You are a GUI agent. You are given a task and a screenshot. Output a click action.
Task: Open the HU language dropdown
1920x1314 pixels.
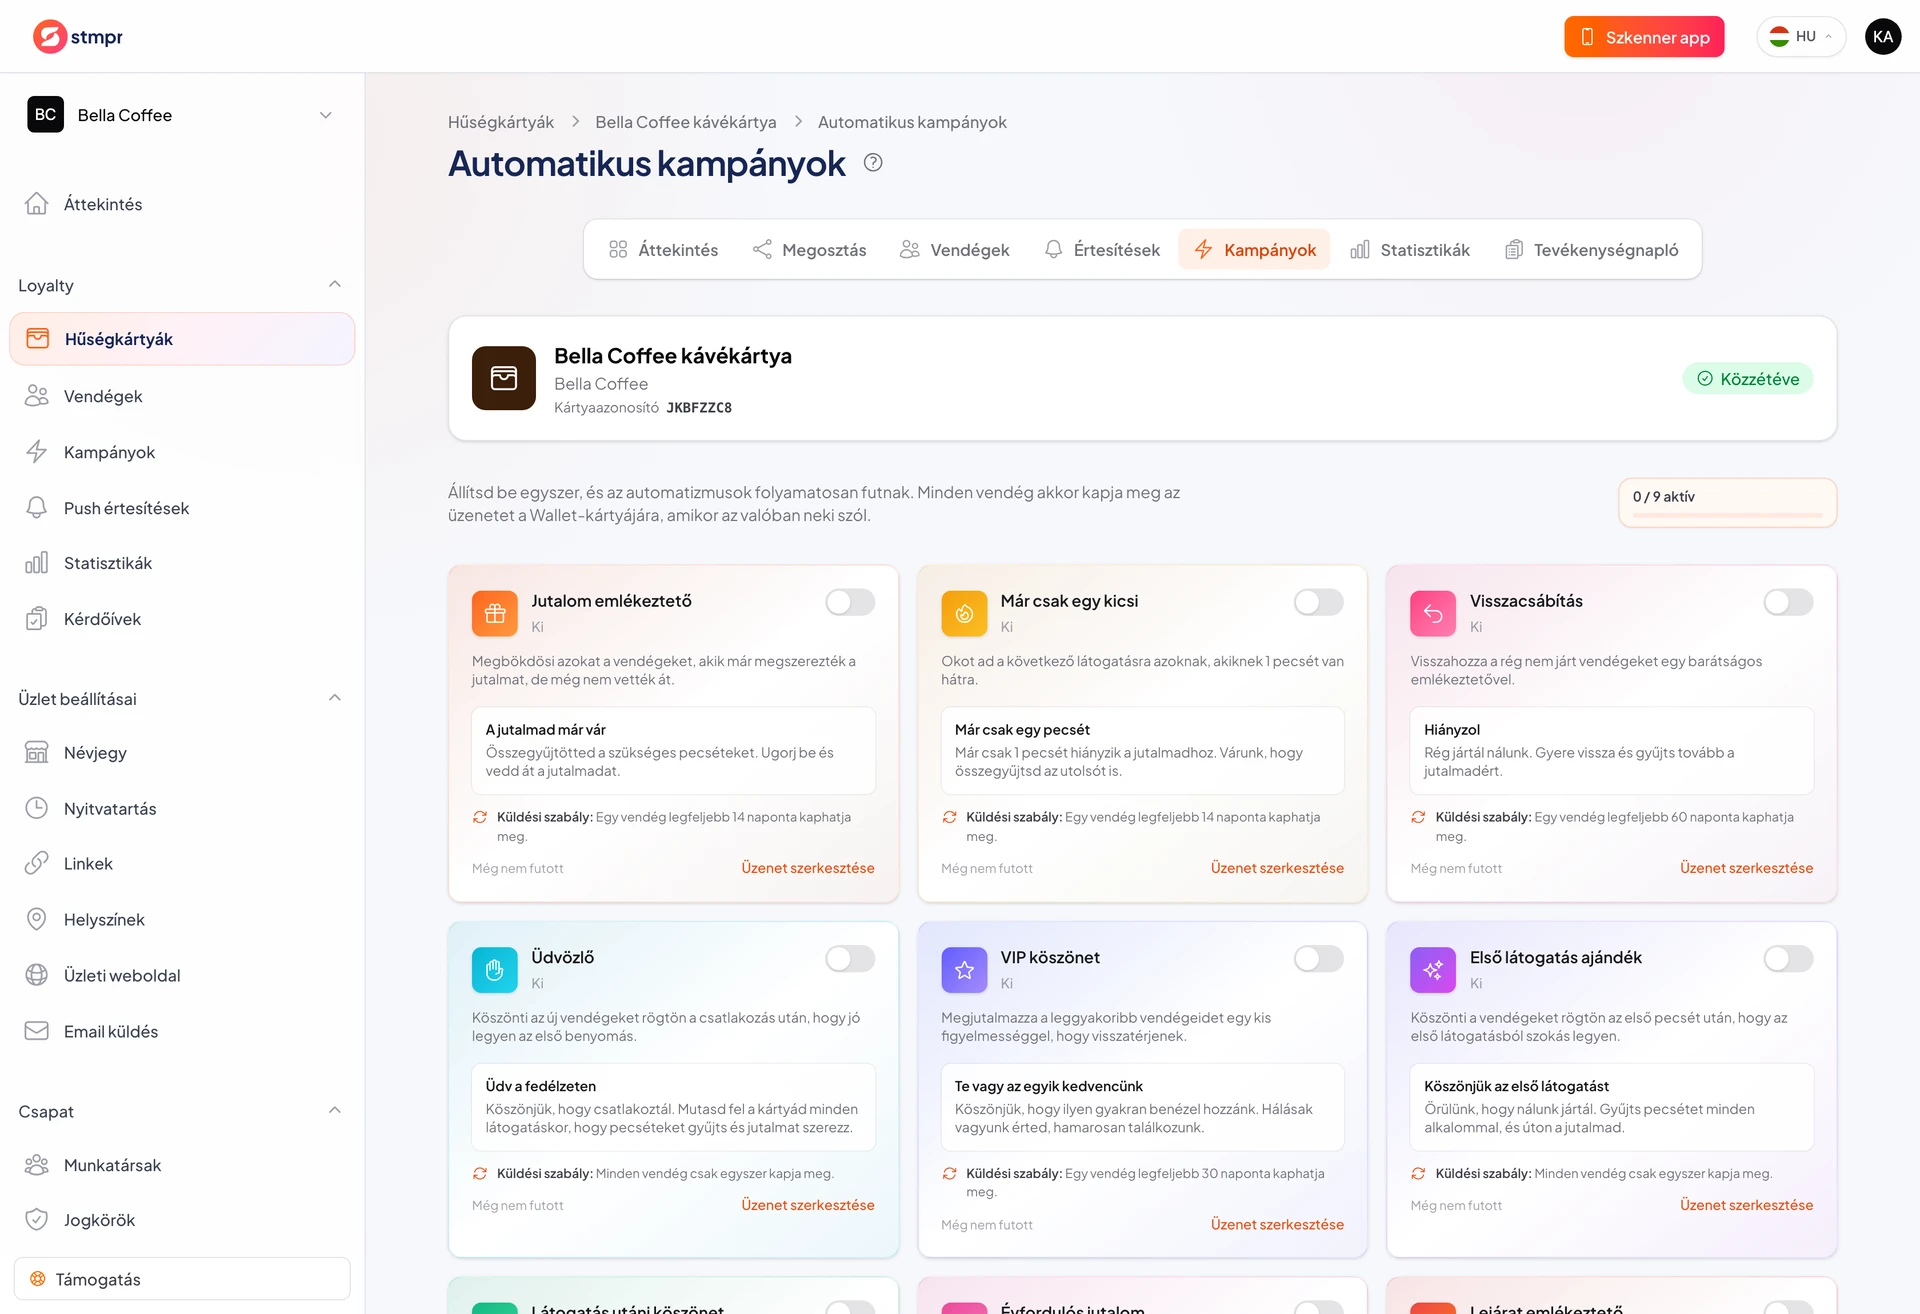(1801, 37)
